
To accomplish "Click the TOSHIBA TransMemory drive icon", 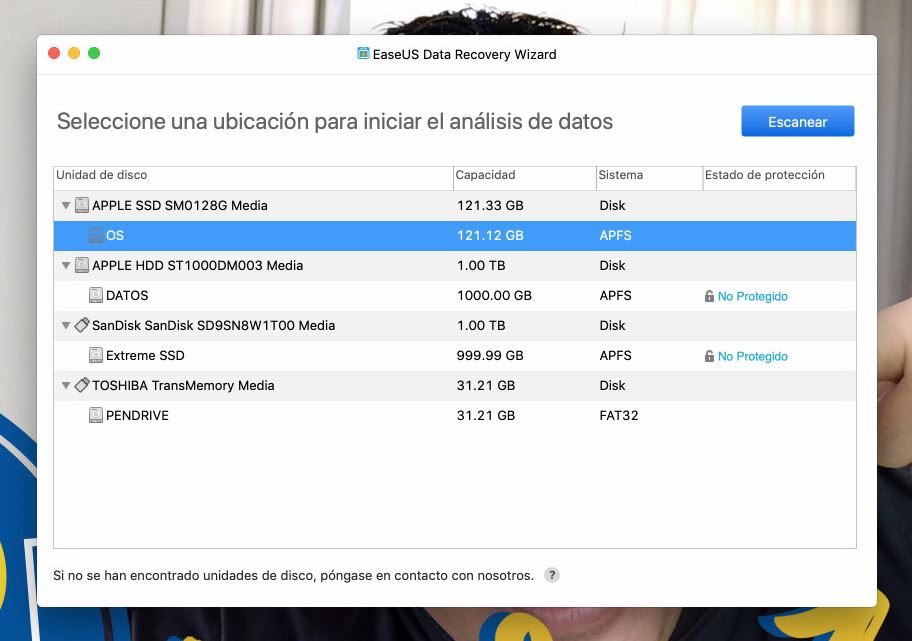I will coord(82,385).
